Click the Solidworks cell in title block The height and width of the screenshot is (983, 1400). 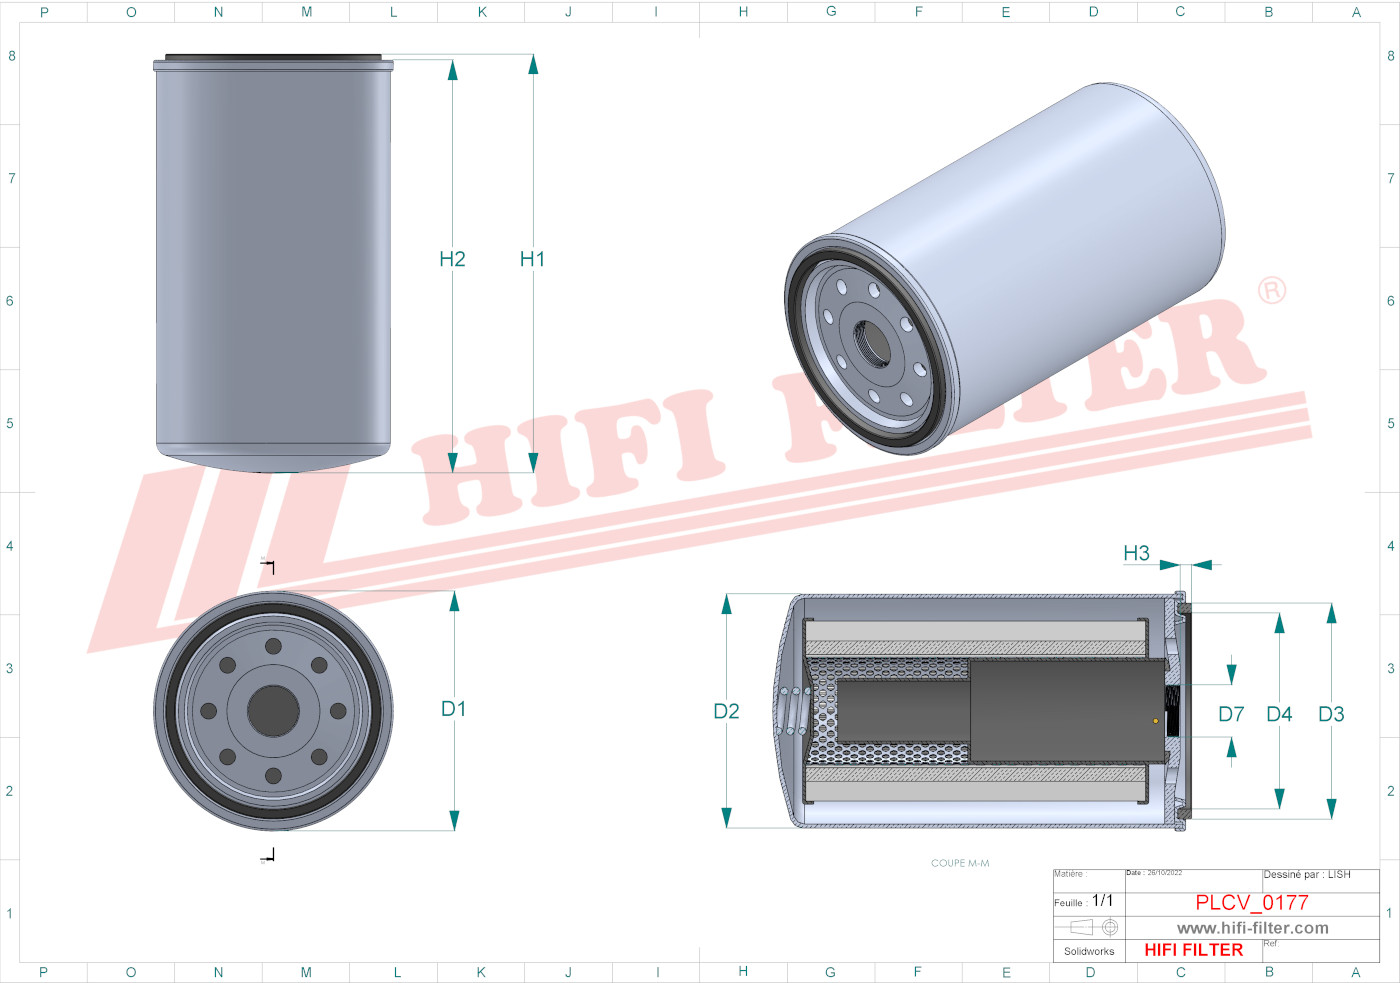point(1089,951)
